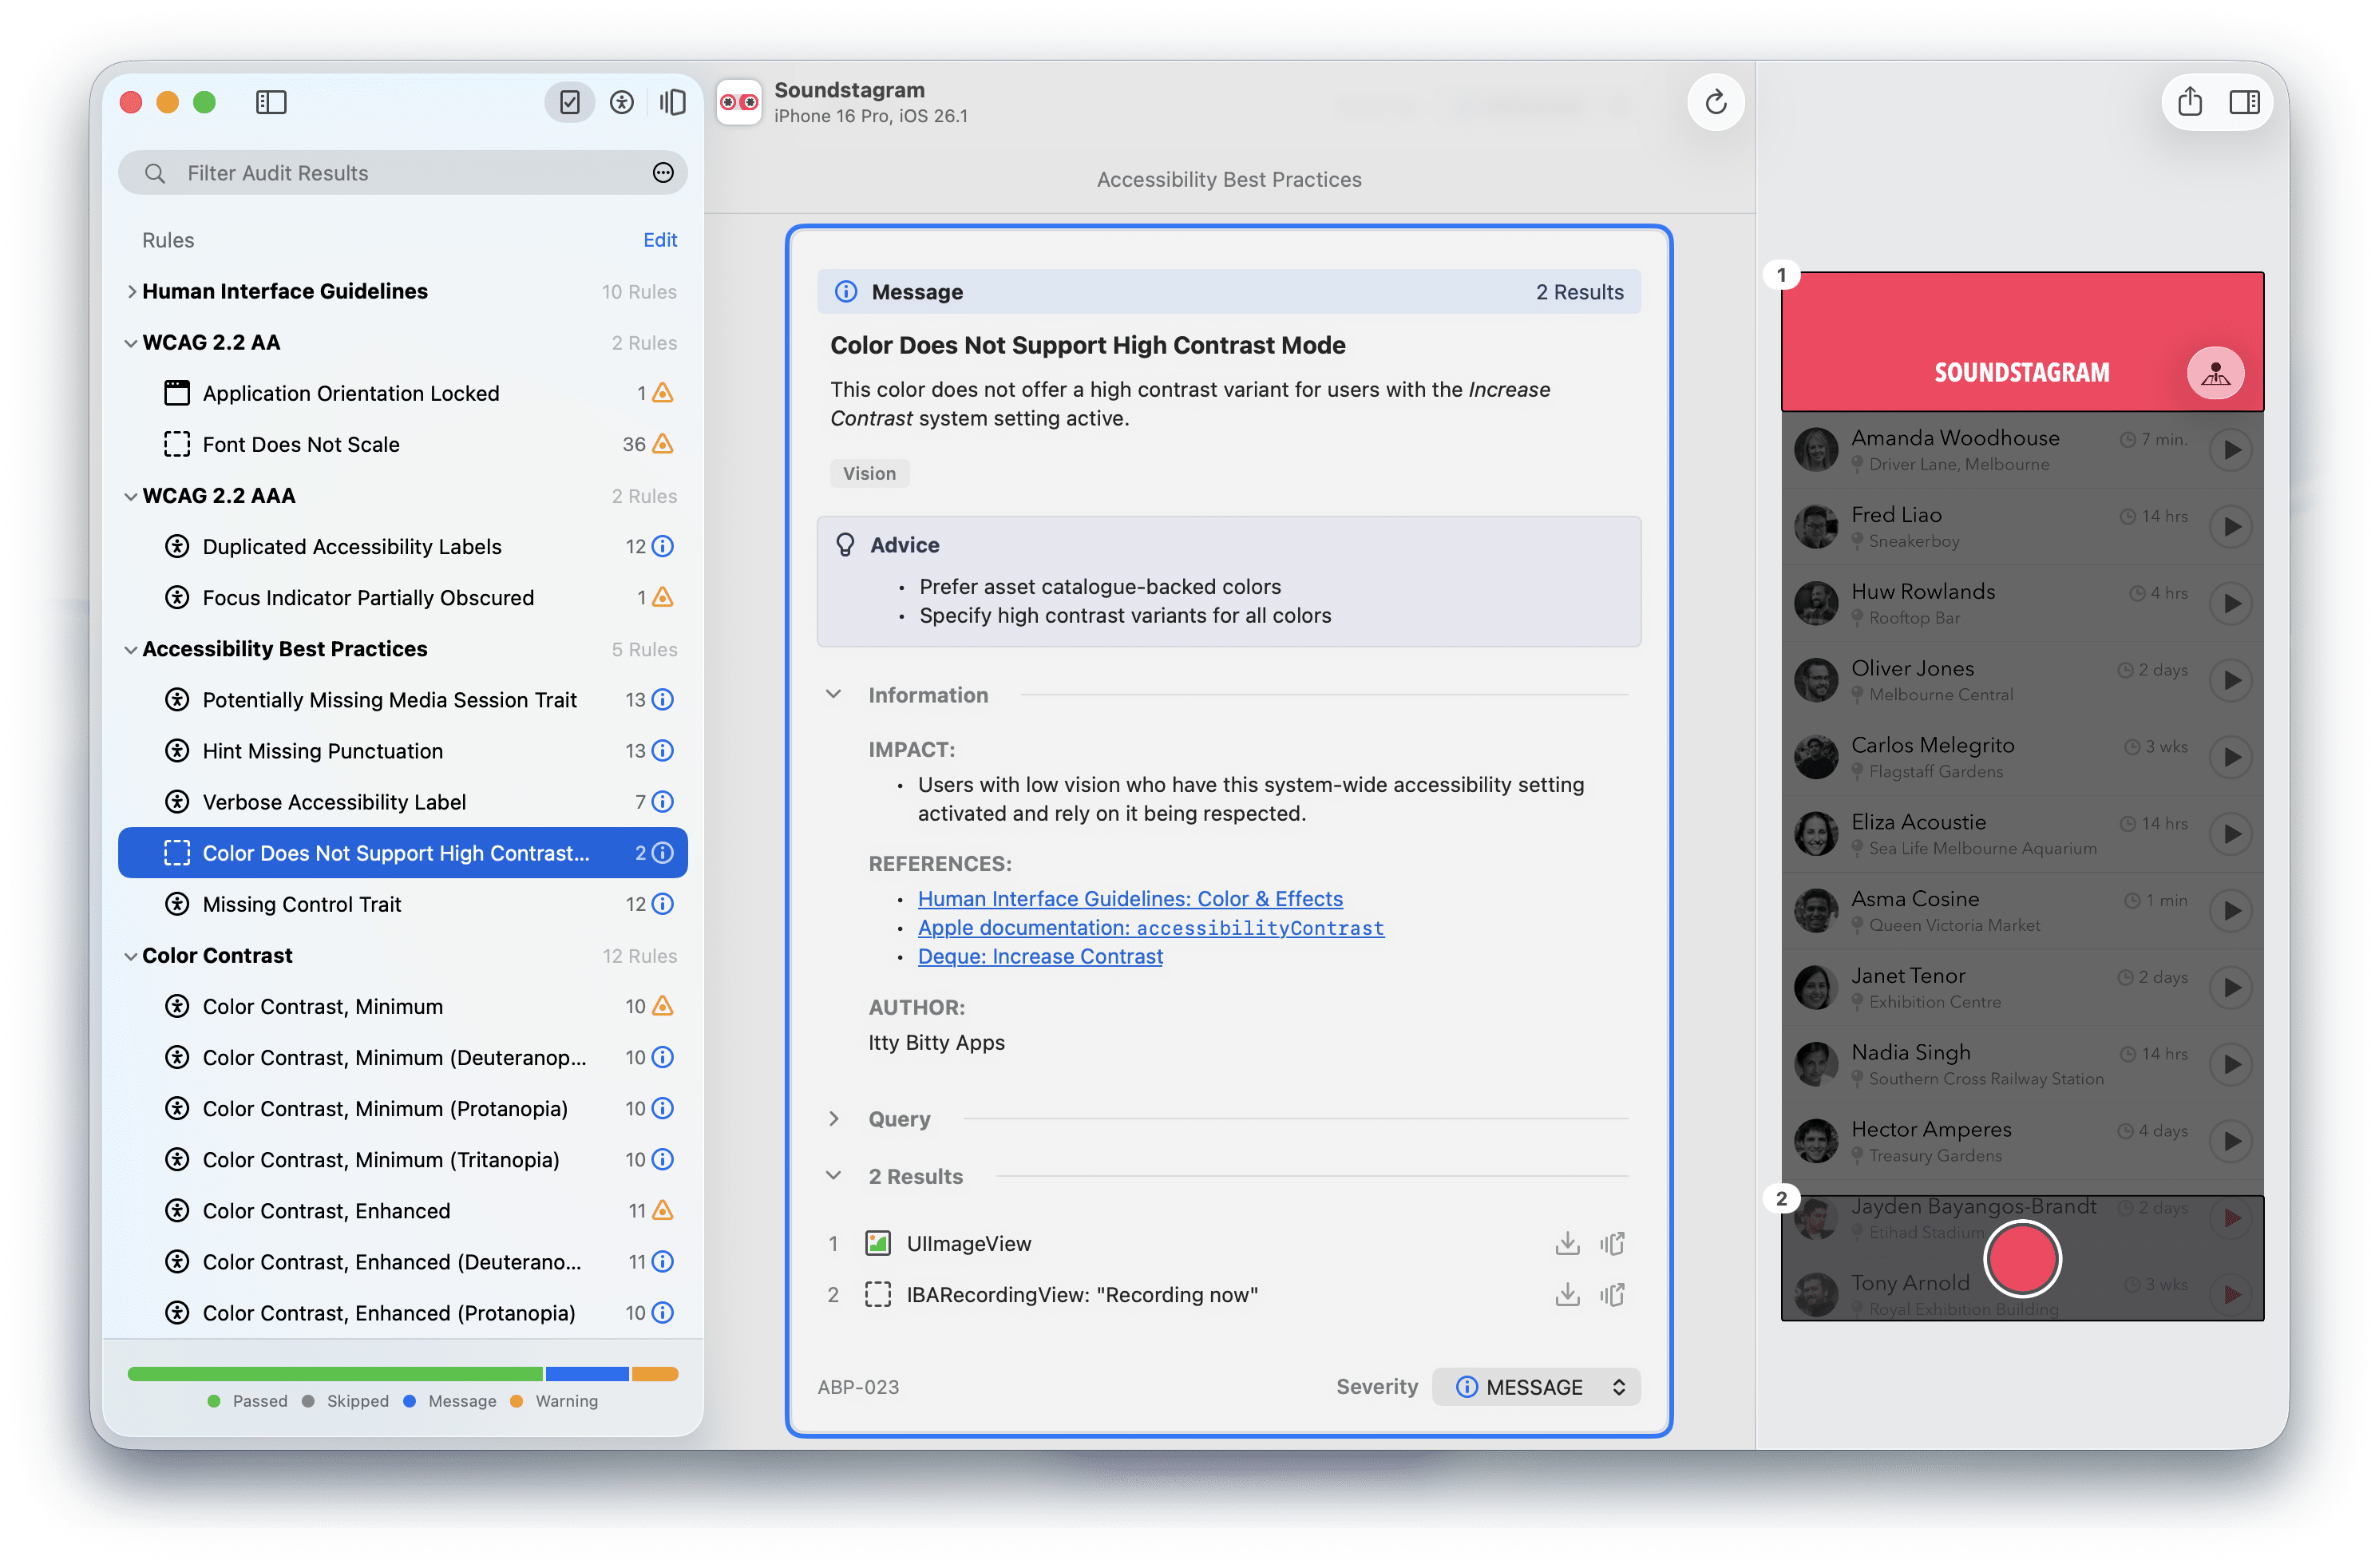2379x1568 pixels.
Task: Click the refresh audit button
Action: [x=1715, y=102]
